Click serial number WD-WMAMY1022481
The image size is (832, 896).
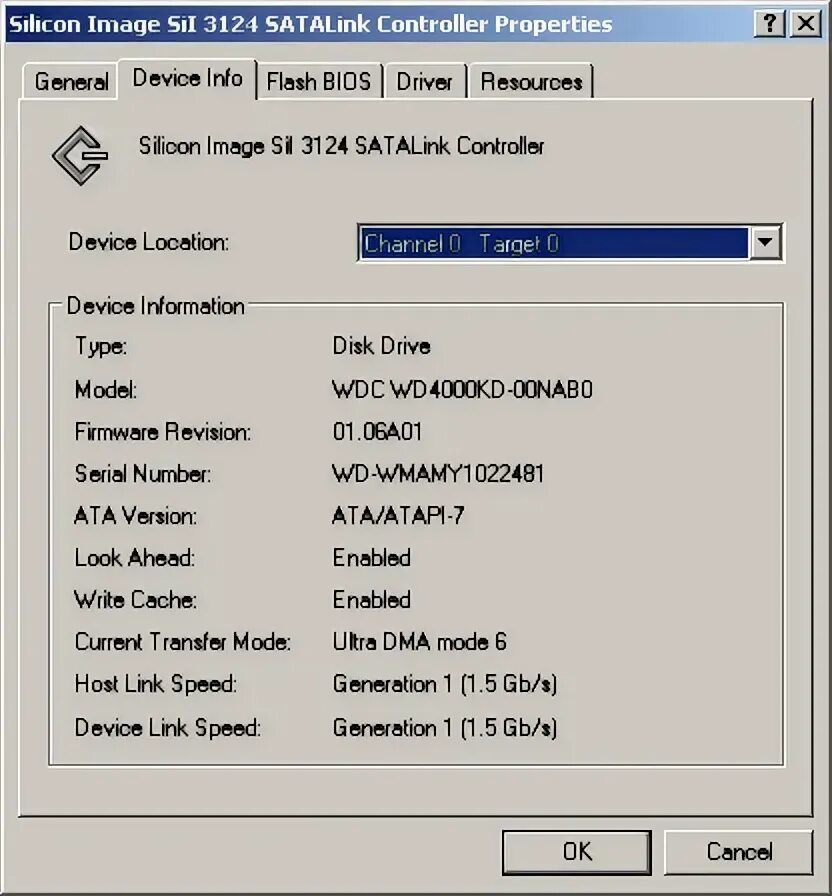tap(438, 474)
